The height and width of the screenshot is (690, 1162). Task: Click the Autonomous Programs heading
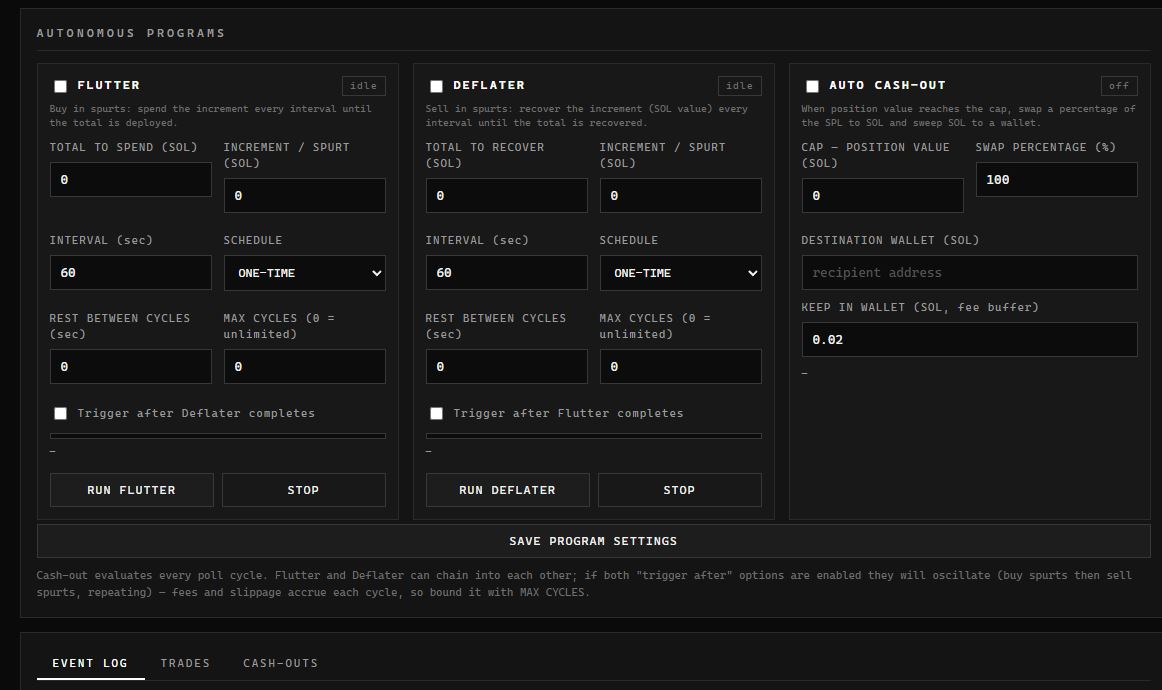[130, 33]
